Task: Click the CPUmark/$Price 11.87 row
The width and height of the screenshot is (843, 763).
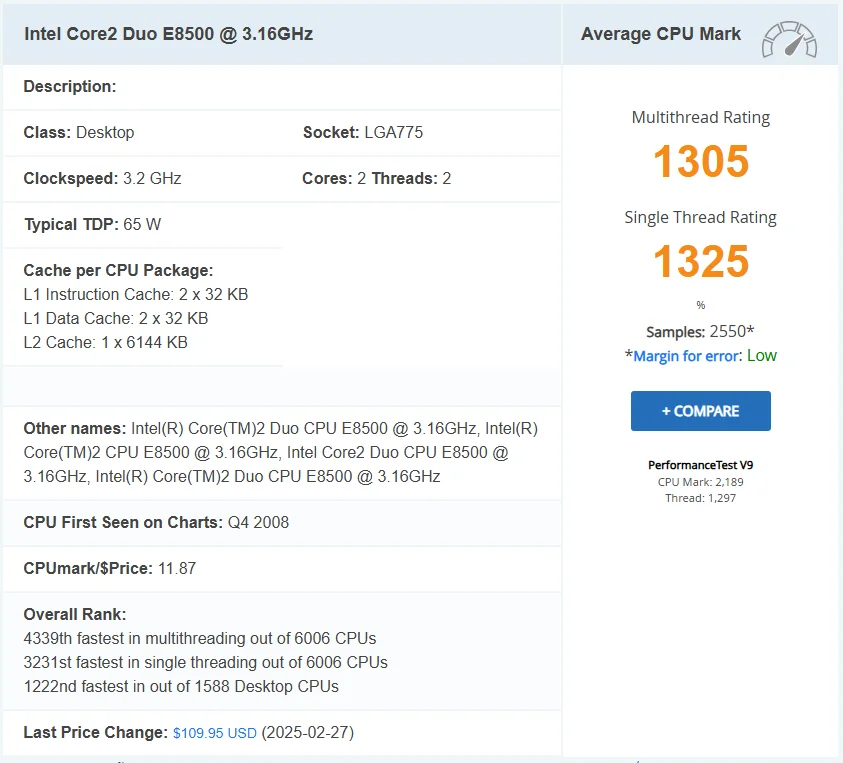Action: point(282,569)
